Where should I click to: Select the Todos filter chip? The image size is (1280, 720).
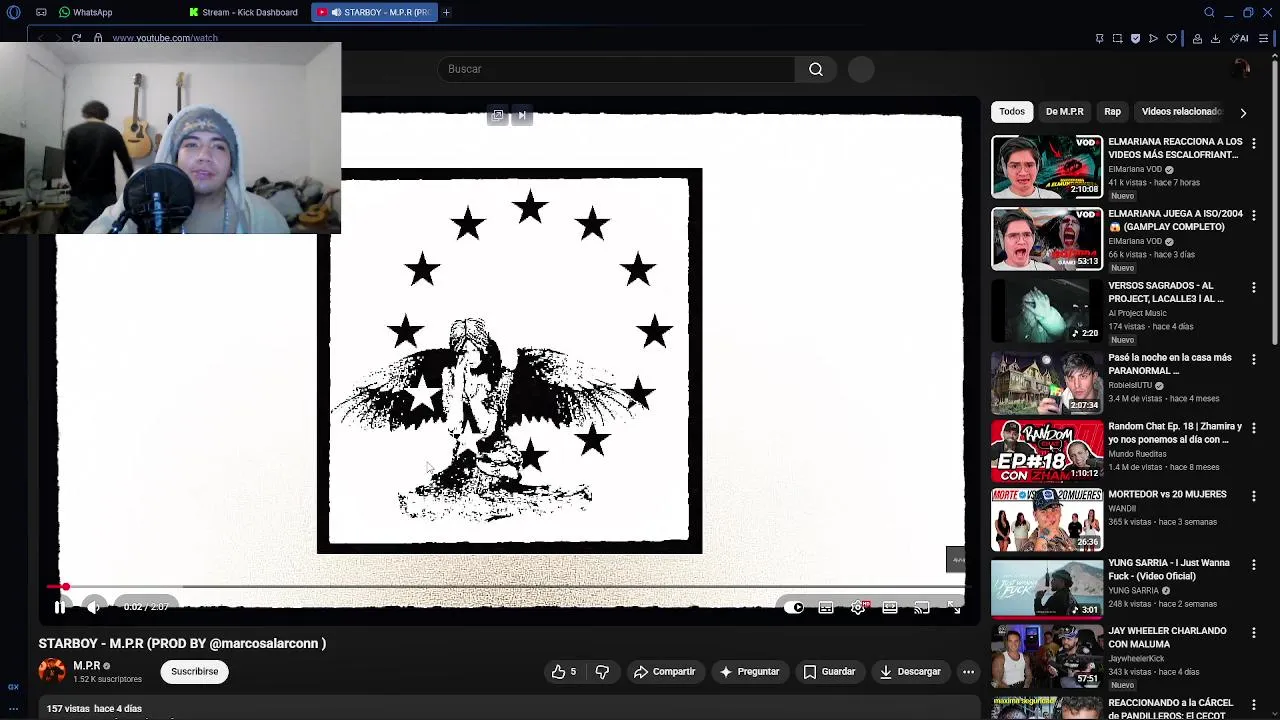1012,112
